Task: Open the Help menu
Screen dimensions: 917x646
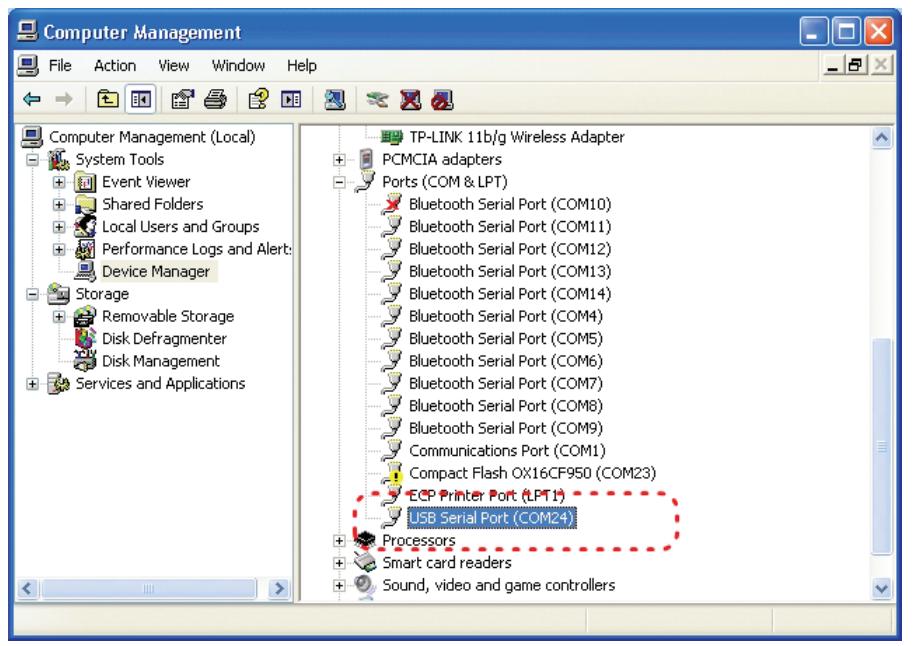Action: click(x=302, y=65)
